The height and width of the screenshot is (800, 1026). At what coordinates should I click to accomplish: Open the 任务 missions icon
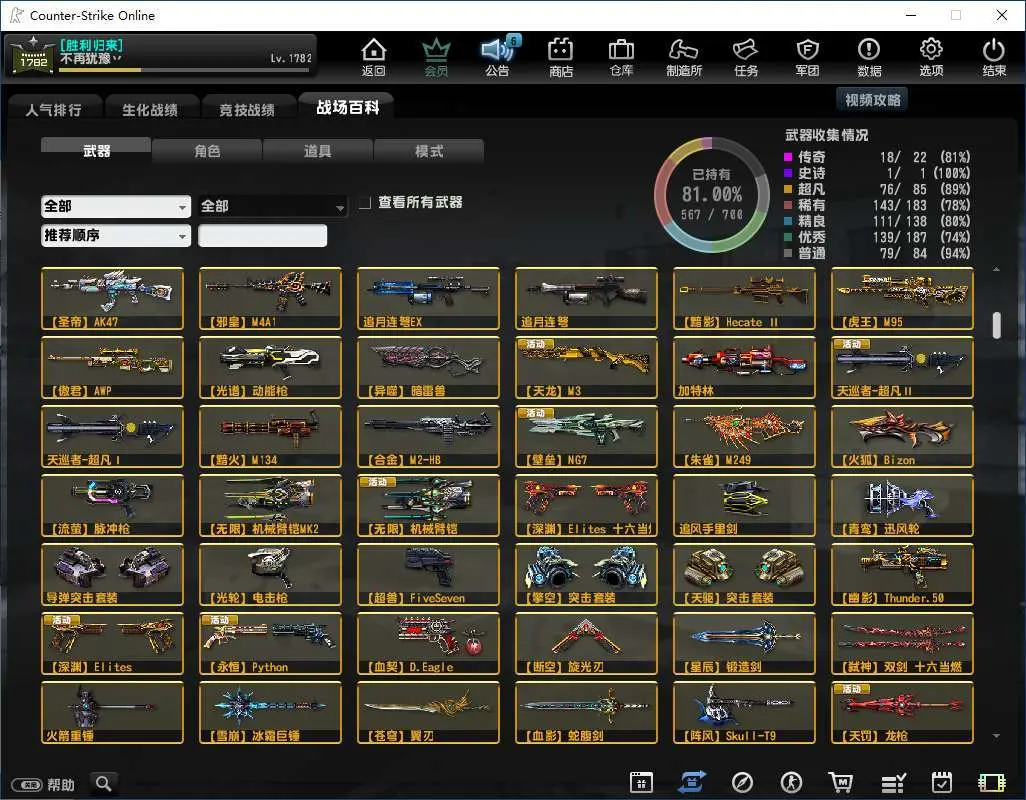click(x=746, y=56)
